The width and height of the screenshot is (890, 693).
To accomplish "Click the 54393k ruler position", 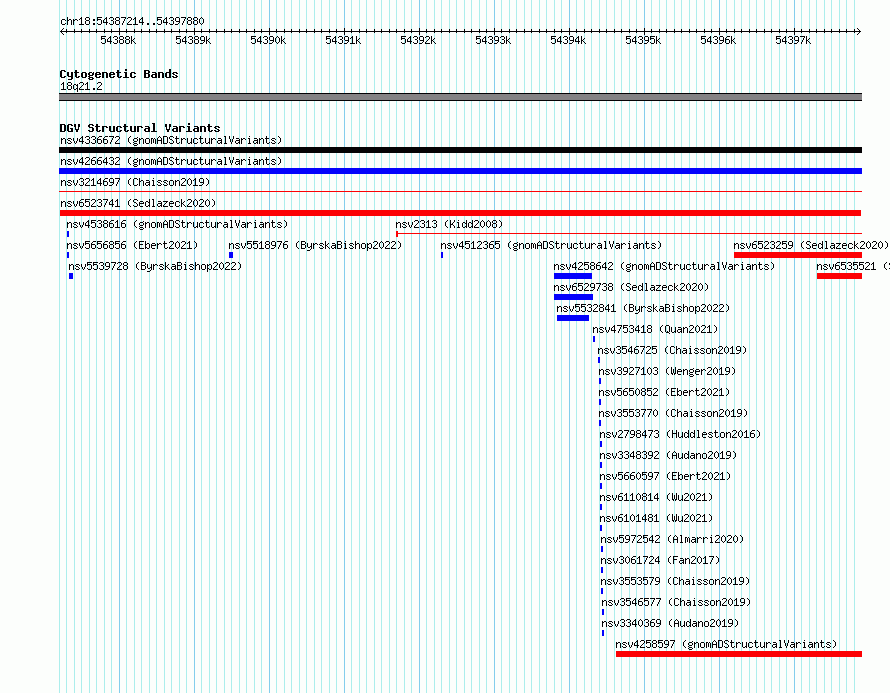I will coord(493,40).
